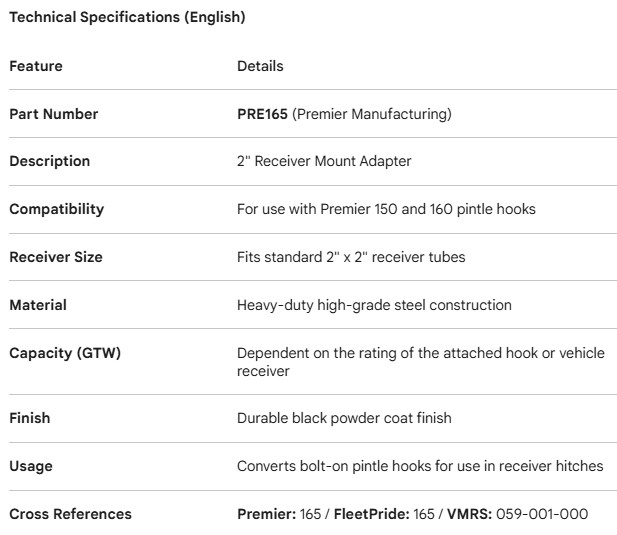Select the Compatibility row label
The width and height of the screenshot is (617, 535).
click(x=56, y=209)
